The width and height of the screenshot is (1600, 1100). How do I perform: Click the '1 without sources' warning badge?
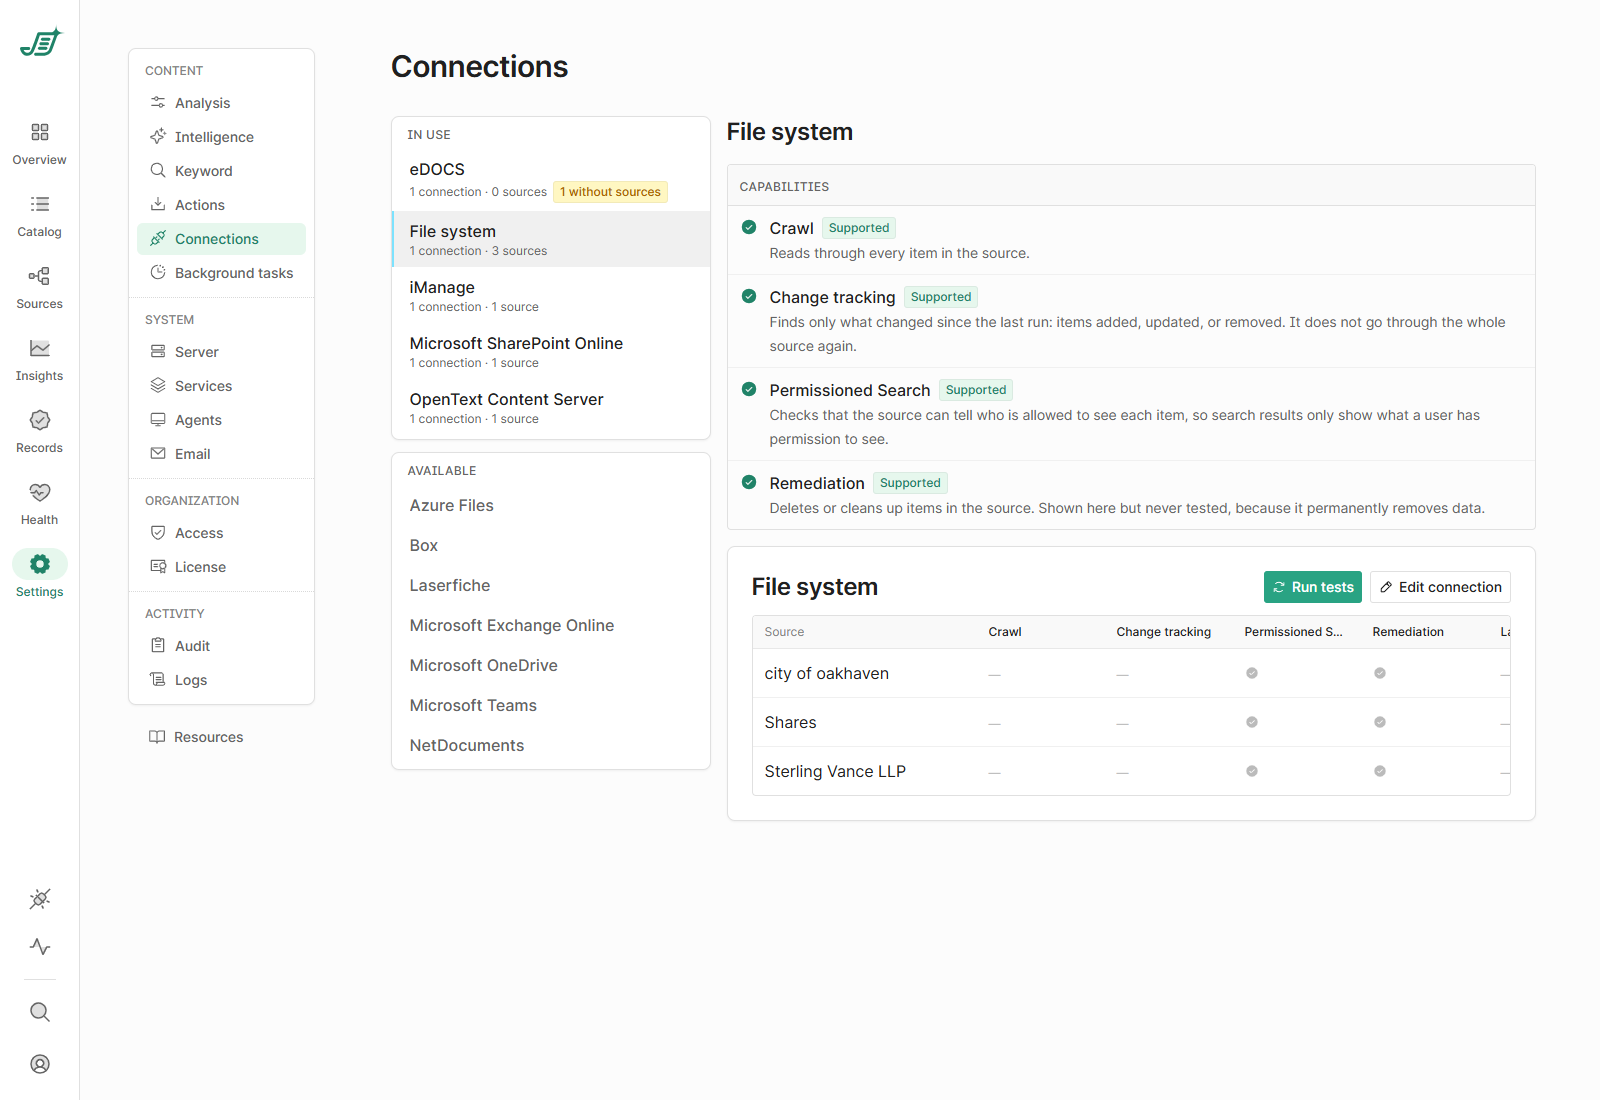point(610,192)
